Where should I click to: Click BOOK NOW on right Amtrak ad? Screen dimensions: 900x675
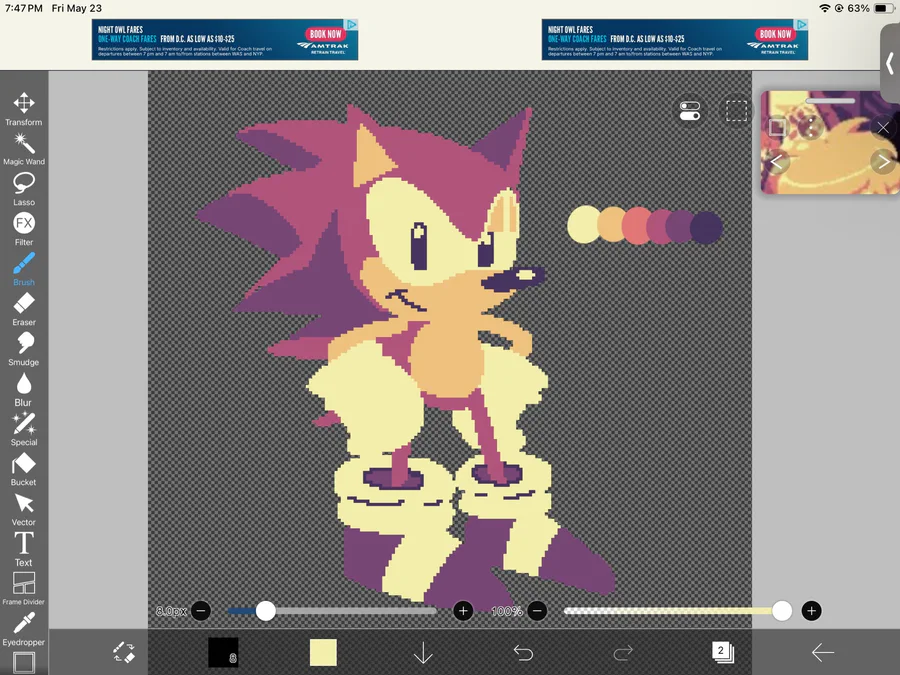pos(775,34)
